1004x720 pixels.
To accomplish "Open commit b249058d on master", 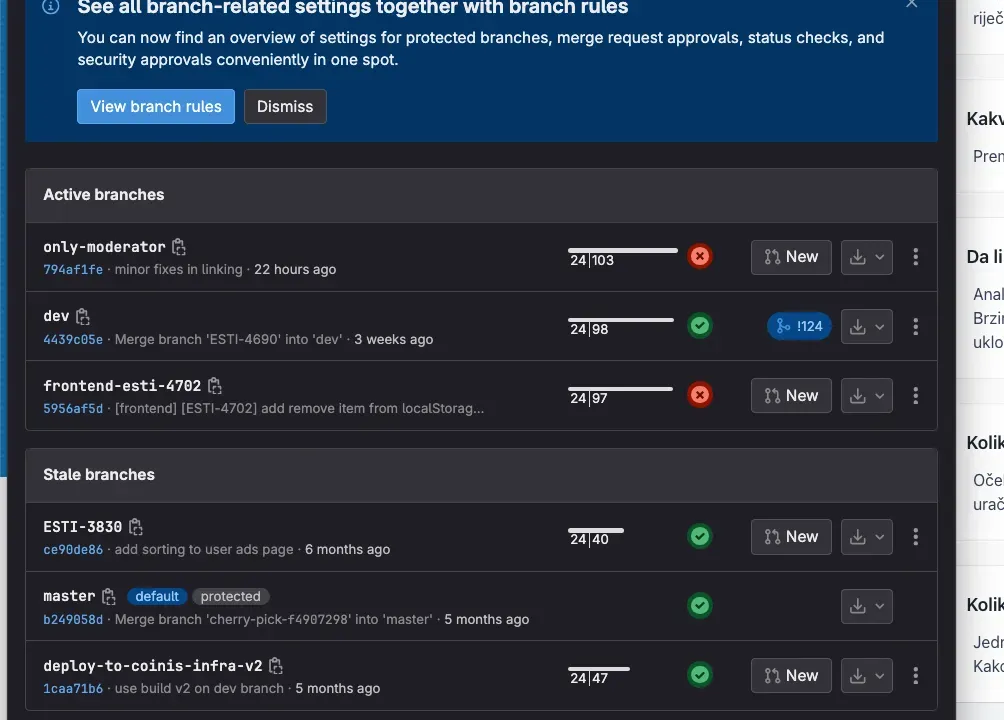I will tap(73, 620).
